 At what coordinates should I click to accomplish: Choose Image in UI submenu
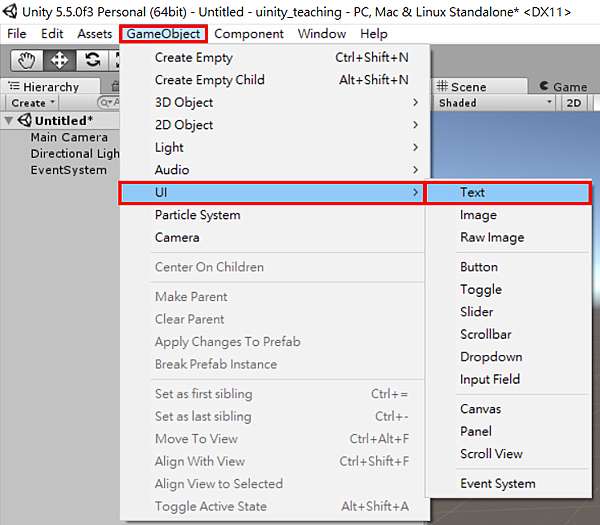[x=509, y=215]
